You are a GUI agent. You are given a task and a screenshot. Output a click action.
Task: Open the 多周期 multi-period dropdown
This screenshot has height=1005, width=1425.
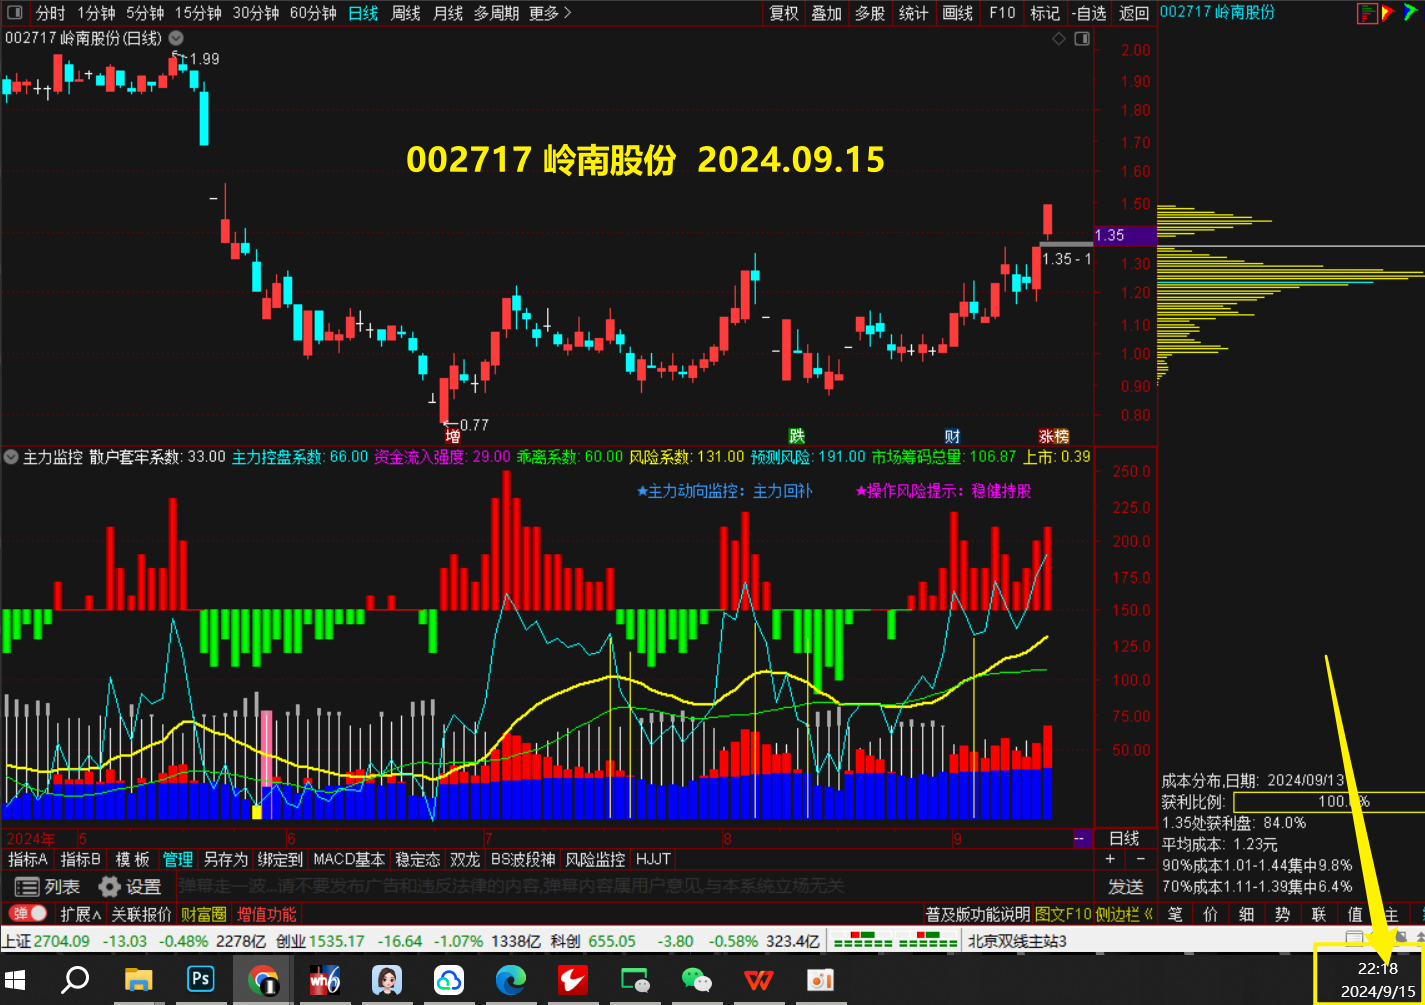[x=496, y=13]
